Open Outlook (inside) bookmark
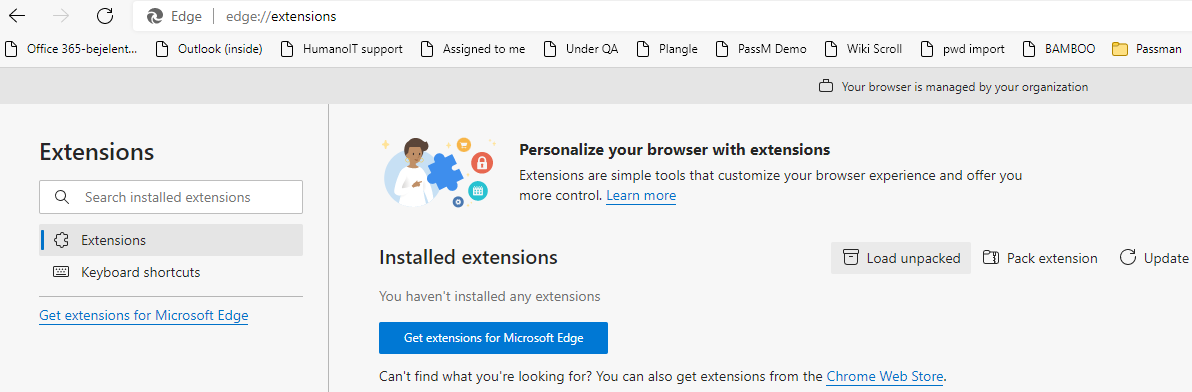 coord(209,49)
